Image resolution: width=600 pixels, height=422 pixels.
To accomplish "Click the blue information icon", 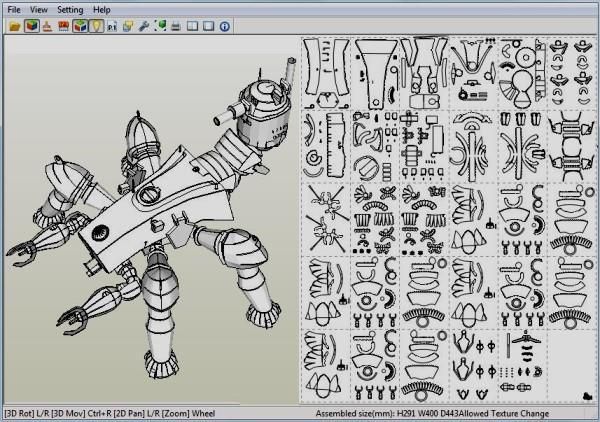I will [x=225, y=26].
